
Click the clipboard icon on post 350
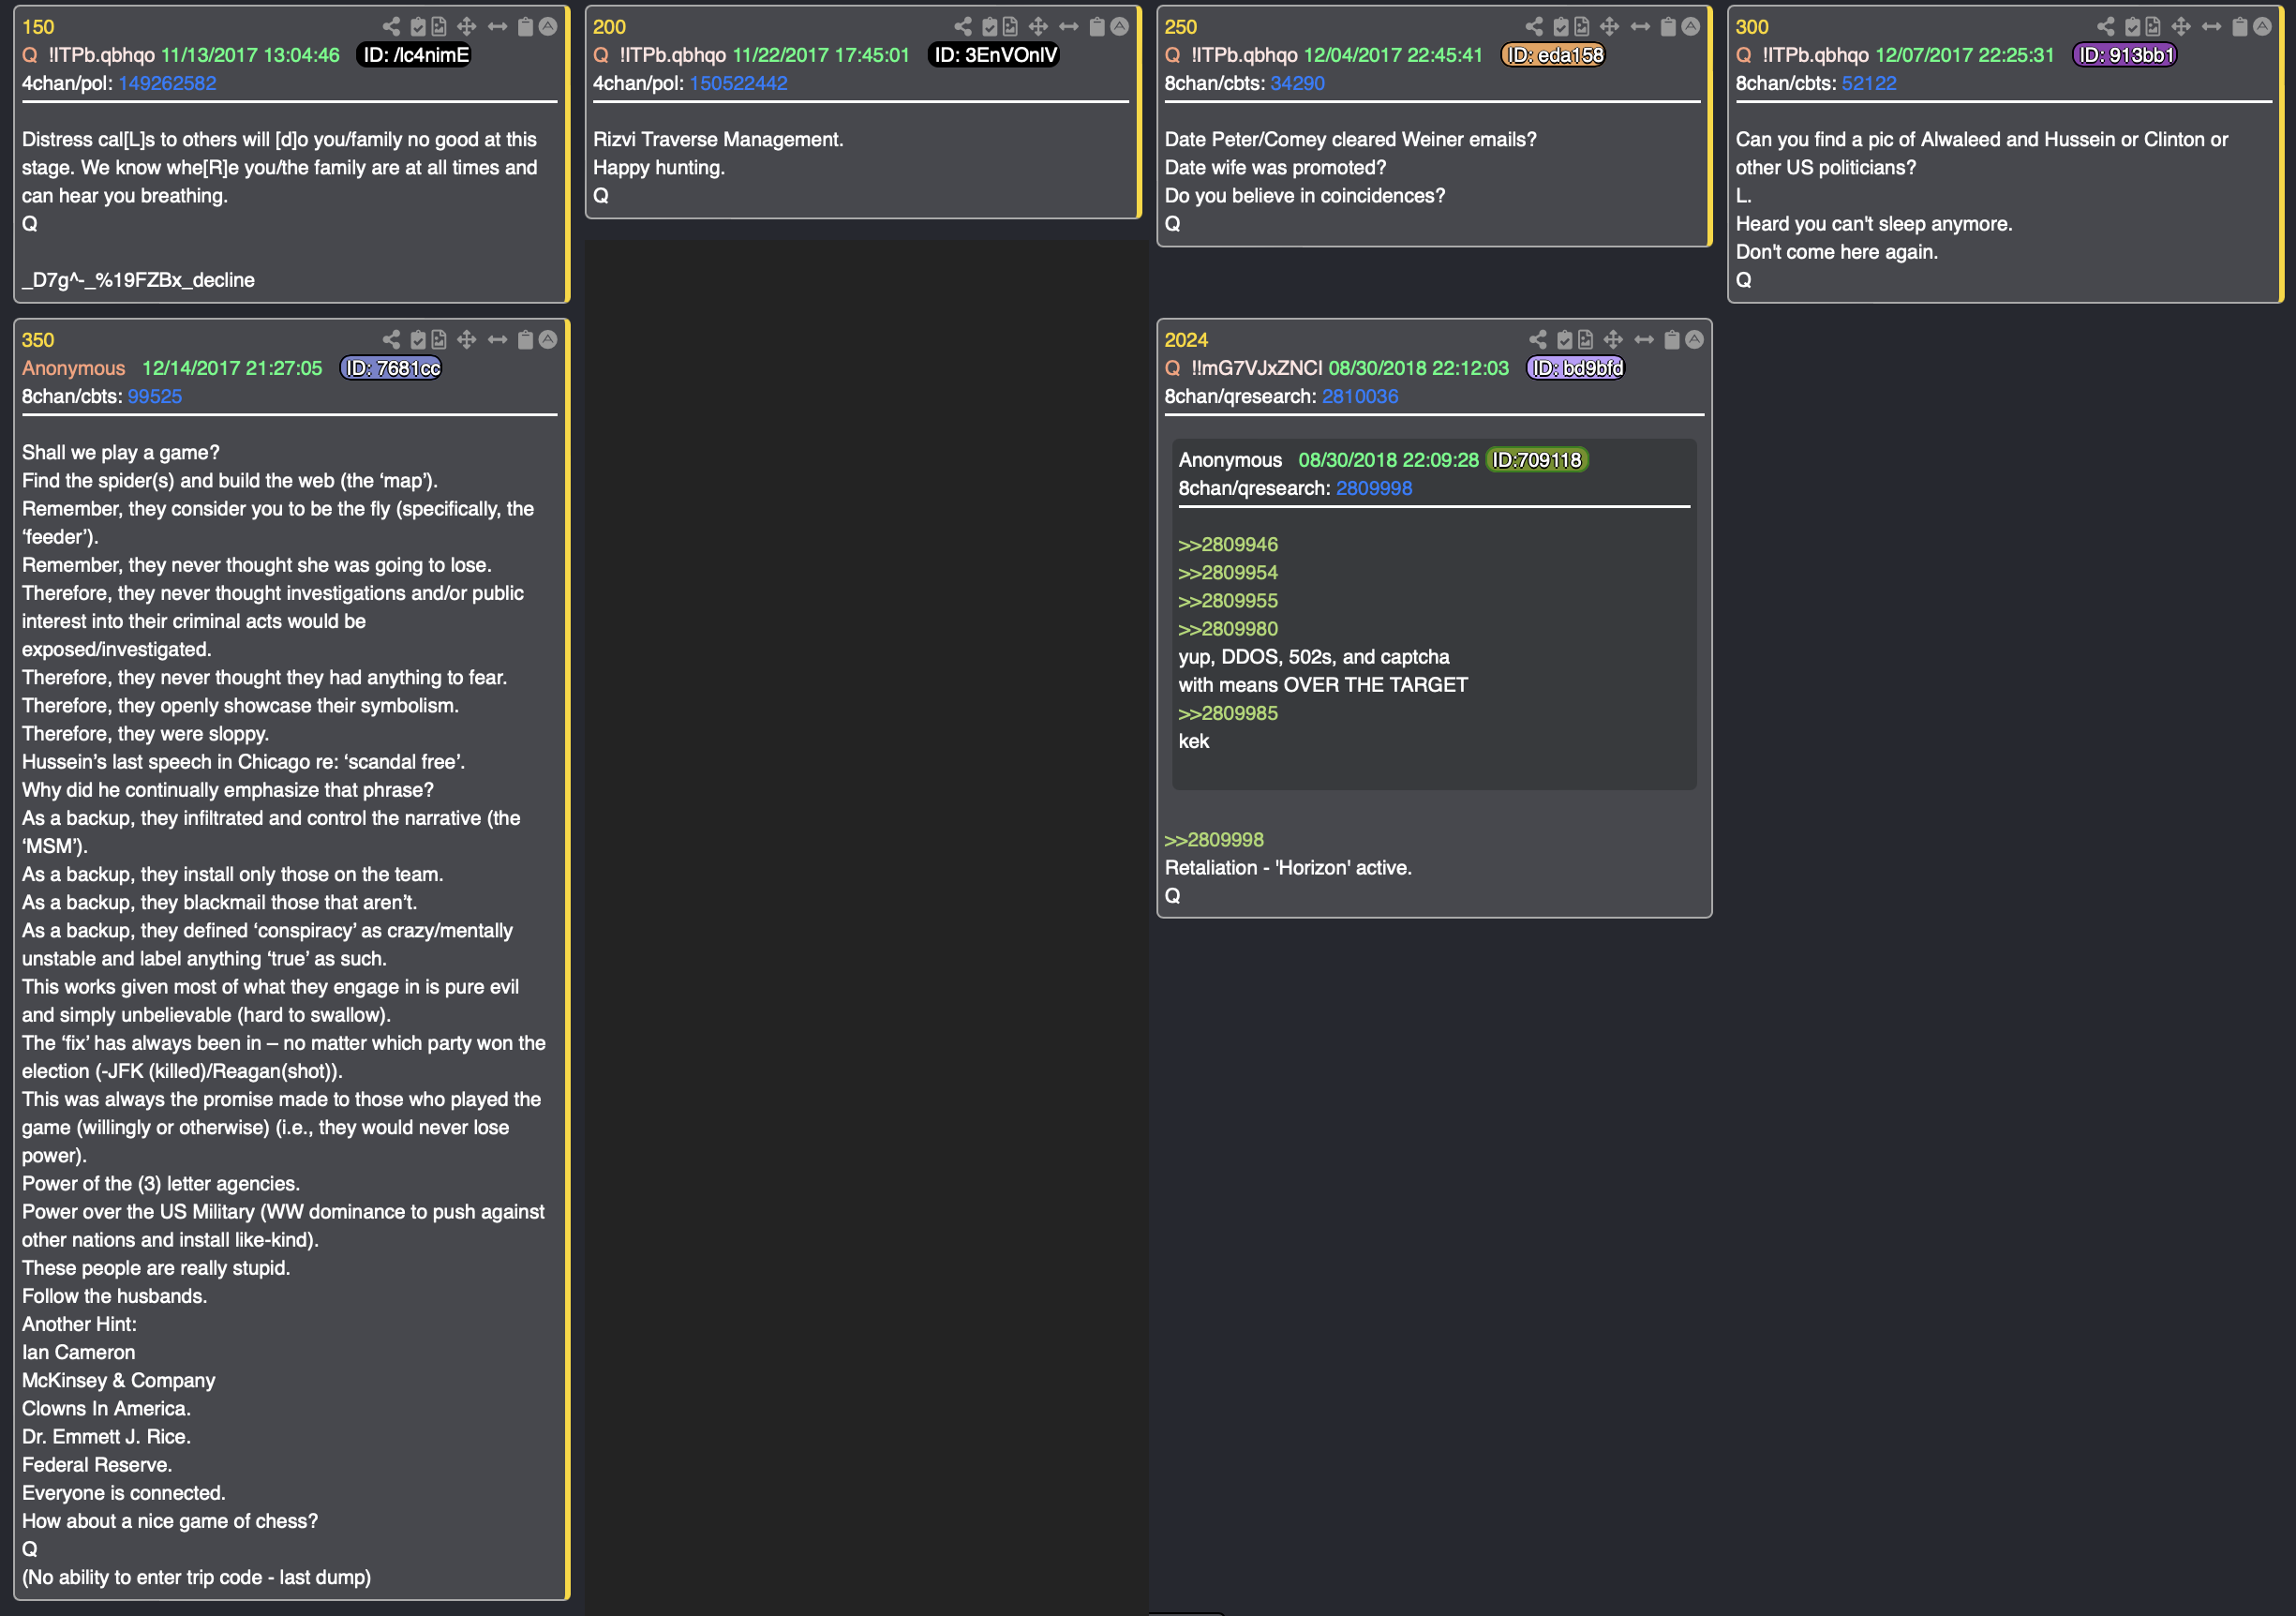coord(525,340)
